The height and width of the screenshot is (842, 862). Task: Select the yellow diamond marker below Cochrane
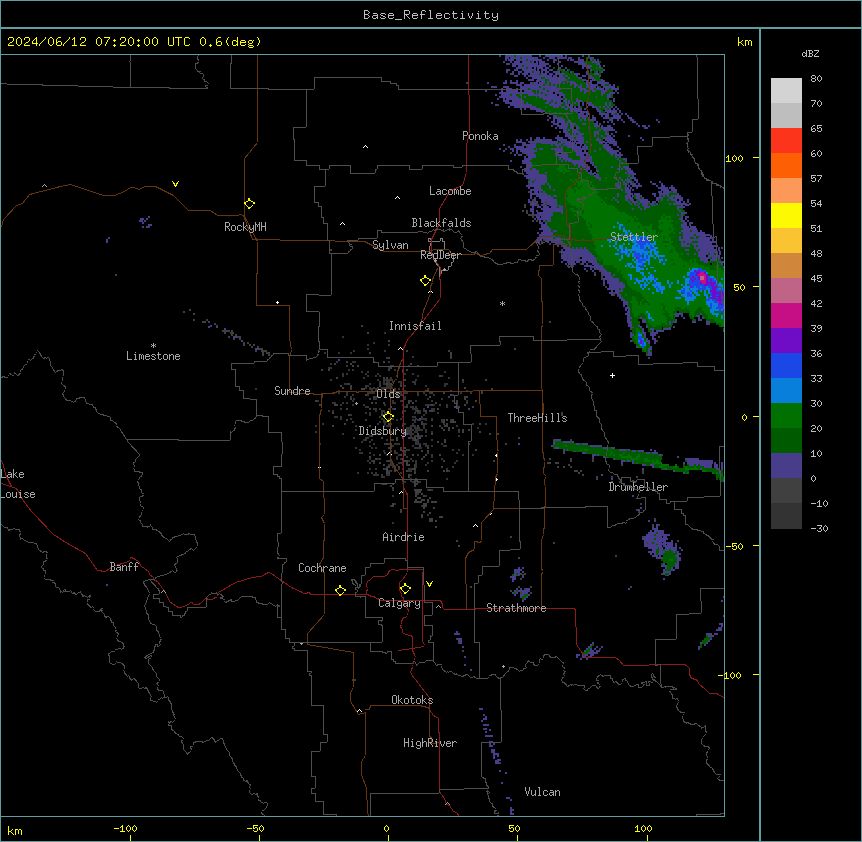[x=340, y=590]
